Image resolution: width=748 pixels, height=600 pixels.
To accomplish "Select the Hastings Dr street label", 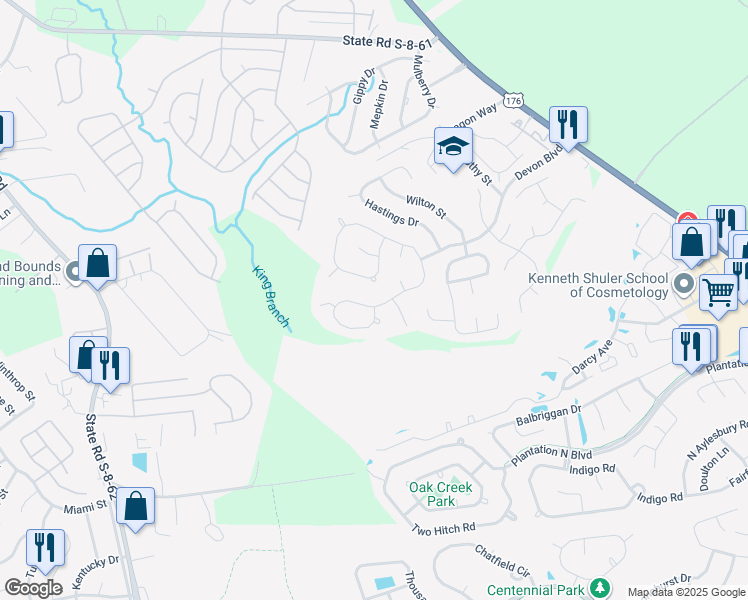I will pyautogui.click(x=392, y=213).
